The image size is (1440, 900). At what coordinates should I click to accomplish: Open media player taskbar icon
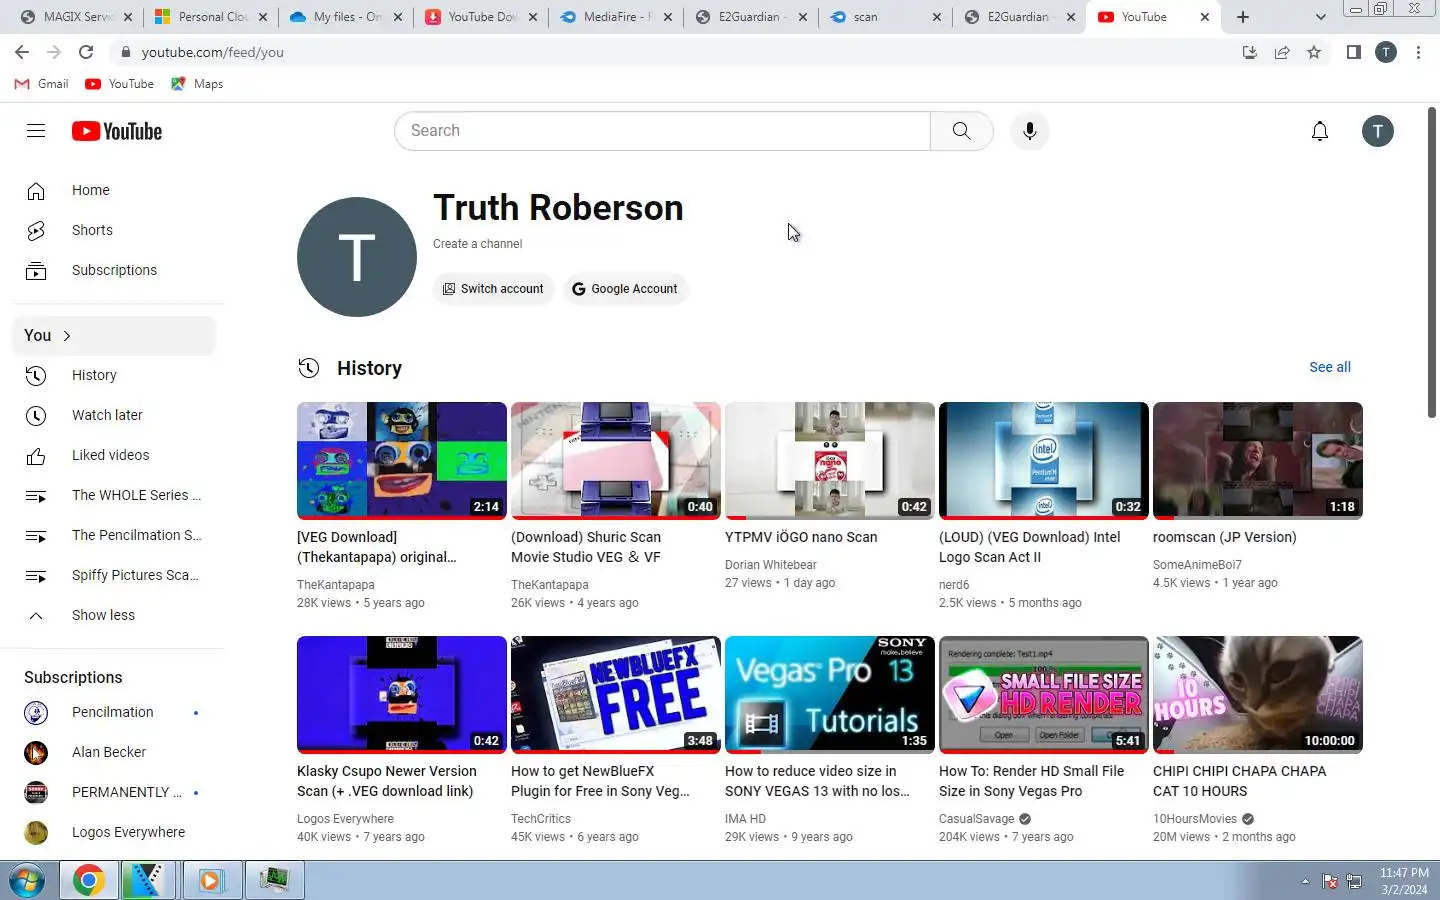click(x=210, y=880)
